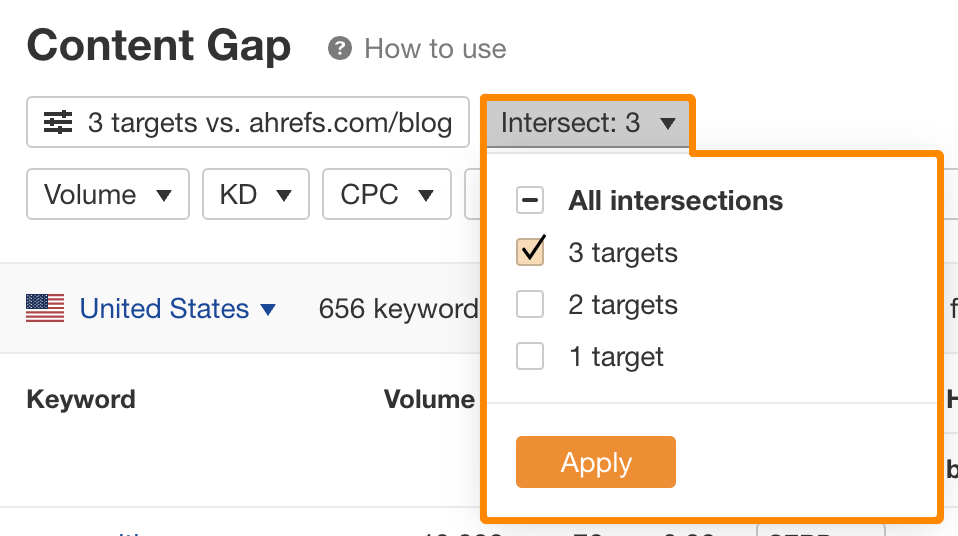This screenshot has height=536, width=958.
Task: Click the question mark help icon
Action: (340, 48)
